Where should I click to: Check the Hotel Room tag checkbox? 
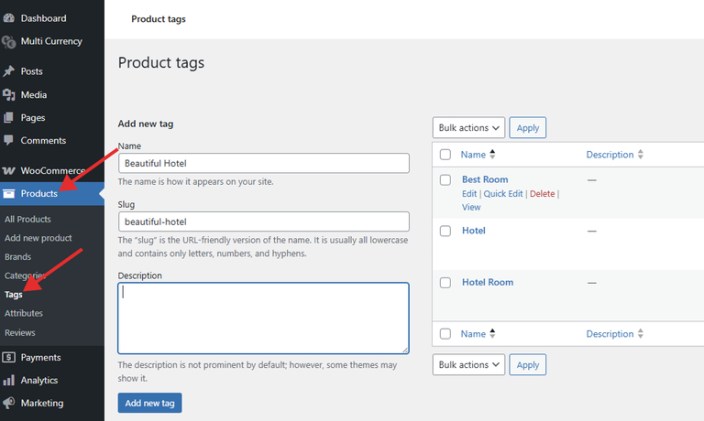point(445,283)
